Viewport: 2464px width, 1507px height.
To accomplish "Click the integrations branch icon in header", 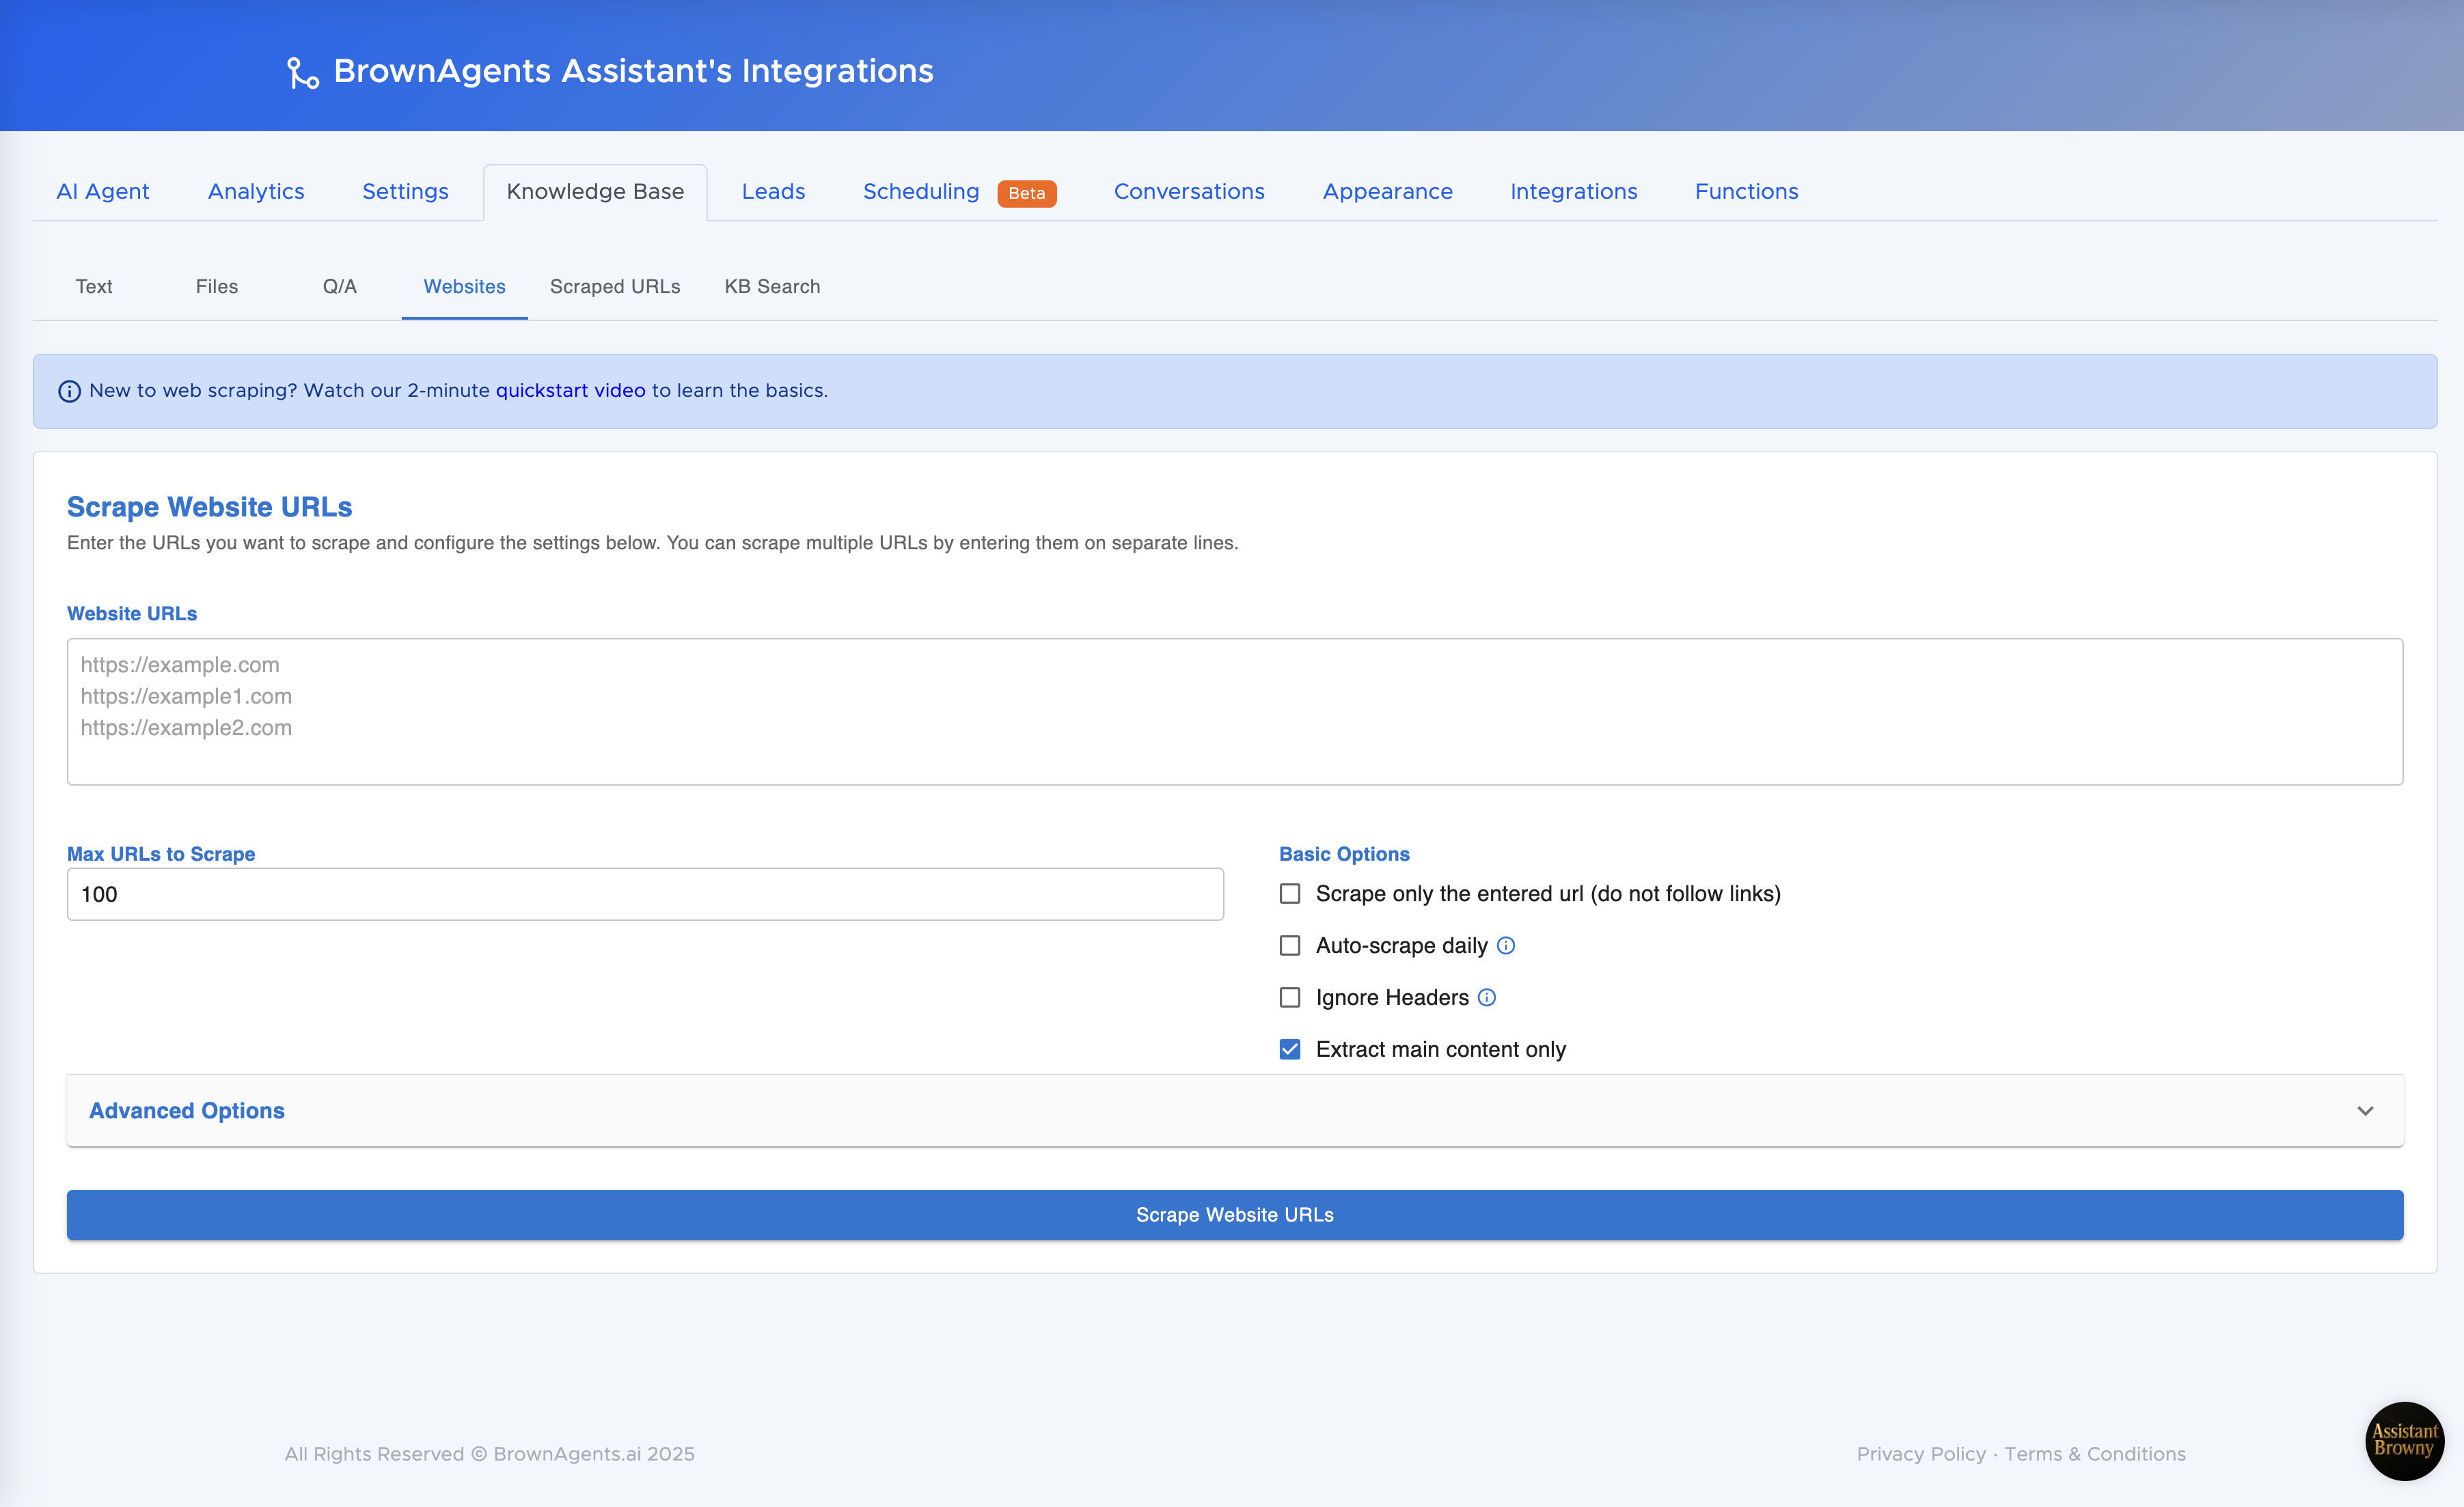I will [302, 73].
